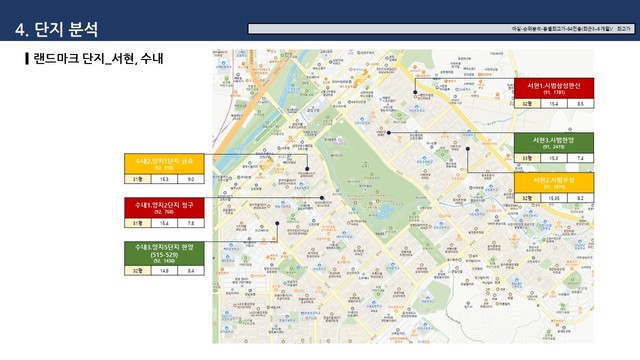
Task: Click the black bullet bar before 랜드마크 단지
Action: (x=27, y=58)
